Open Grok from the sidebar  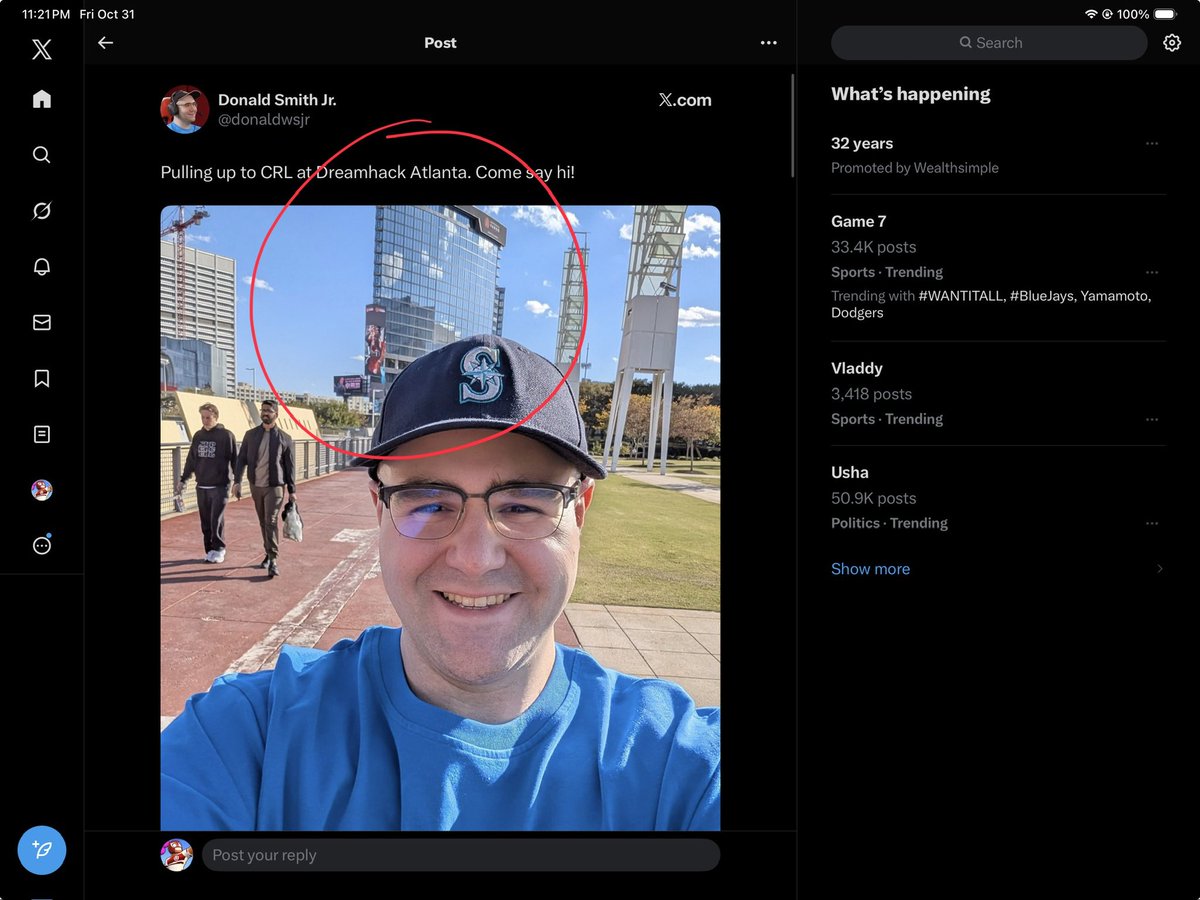pos(41,211)
